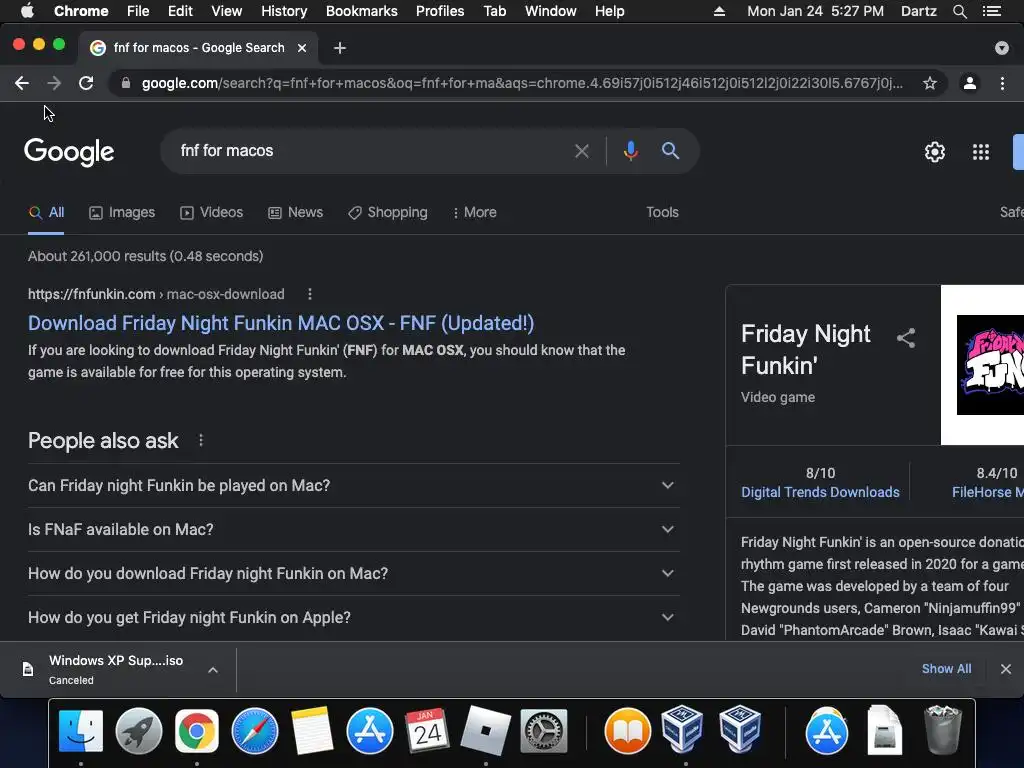The width and height of the screenshot is (1024, 768).
Task: Close the 'fnf for macos' tab
Action: click(x=302, y=48)
